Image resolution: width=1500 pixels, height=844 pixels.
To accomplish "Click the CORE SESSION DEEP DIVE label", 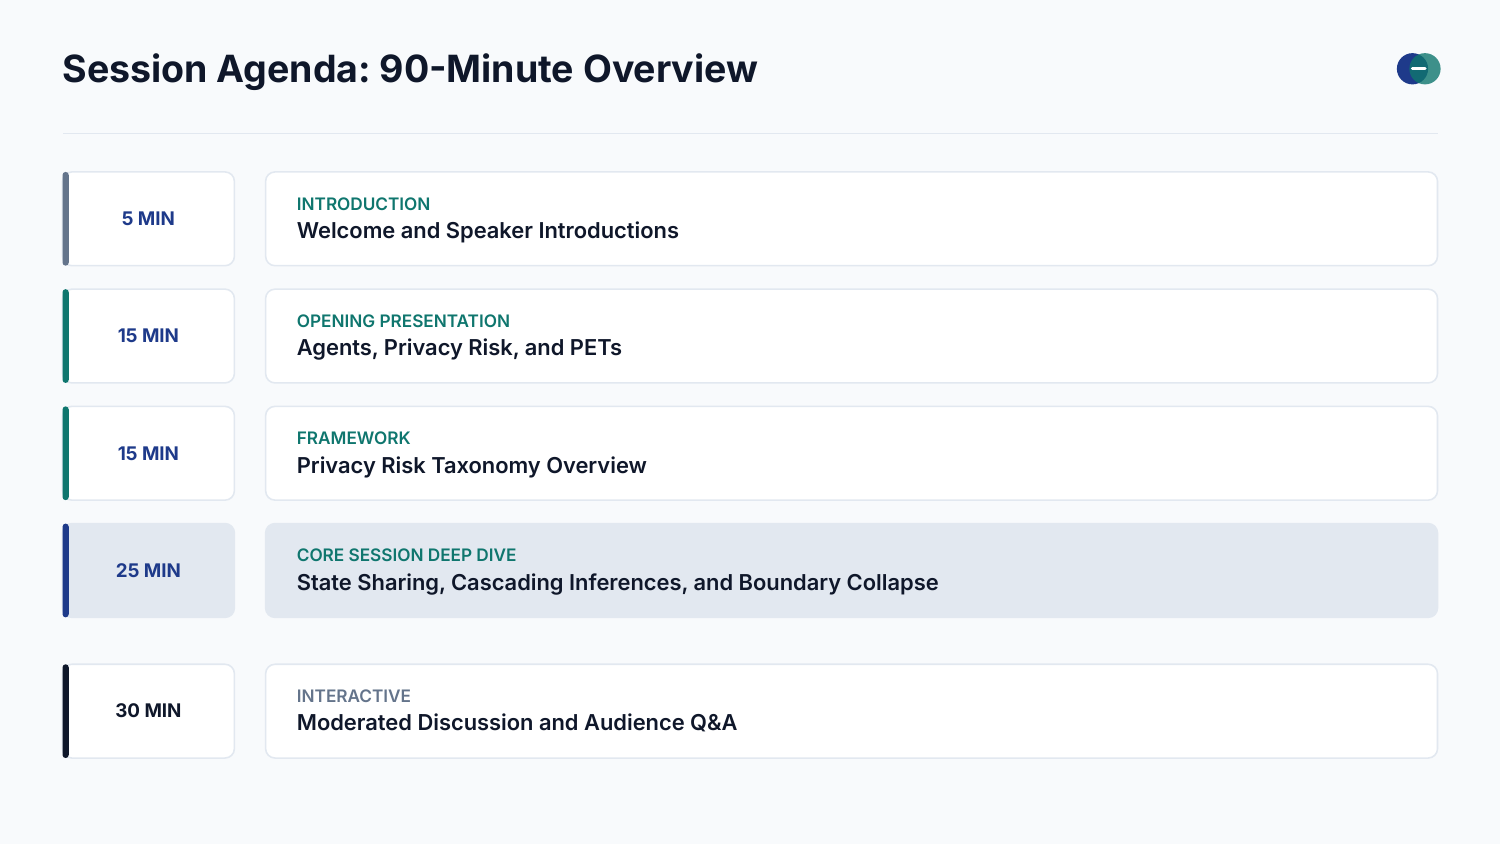I will pos(406,555).
